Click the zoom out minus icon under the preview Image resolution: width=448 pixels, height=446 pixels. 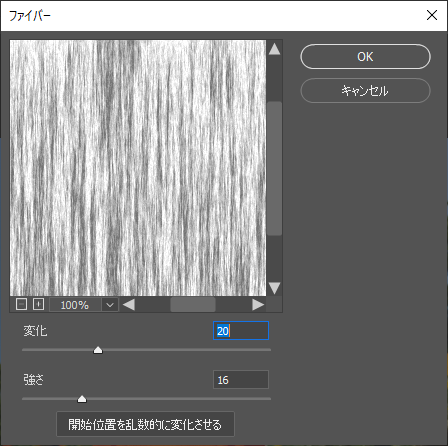(x=21, y=304)
